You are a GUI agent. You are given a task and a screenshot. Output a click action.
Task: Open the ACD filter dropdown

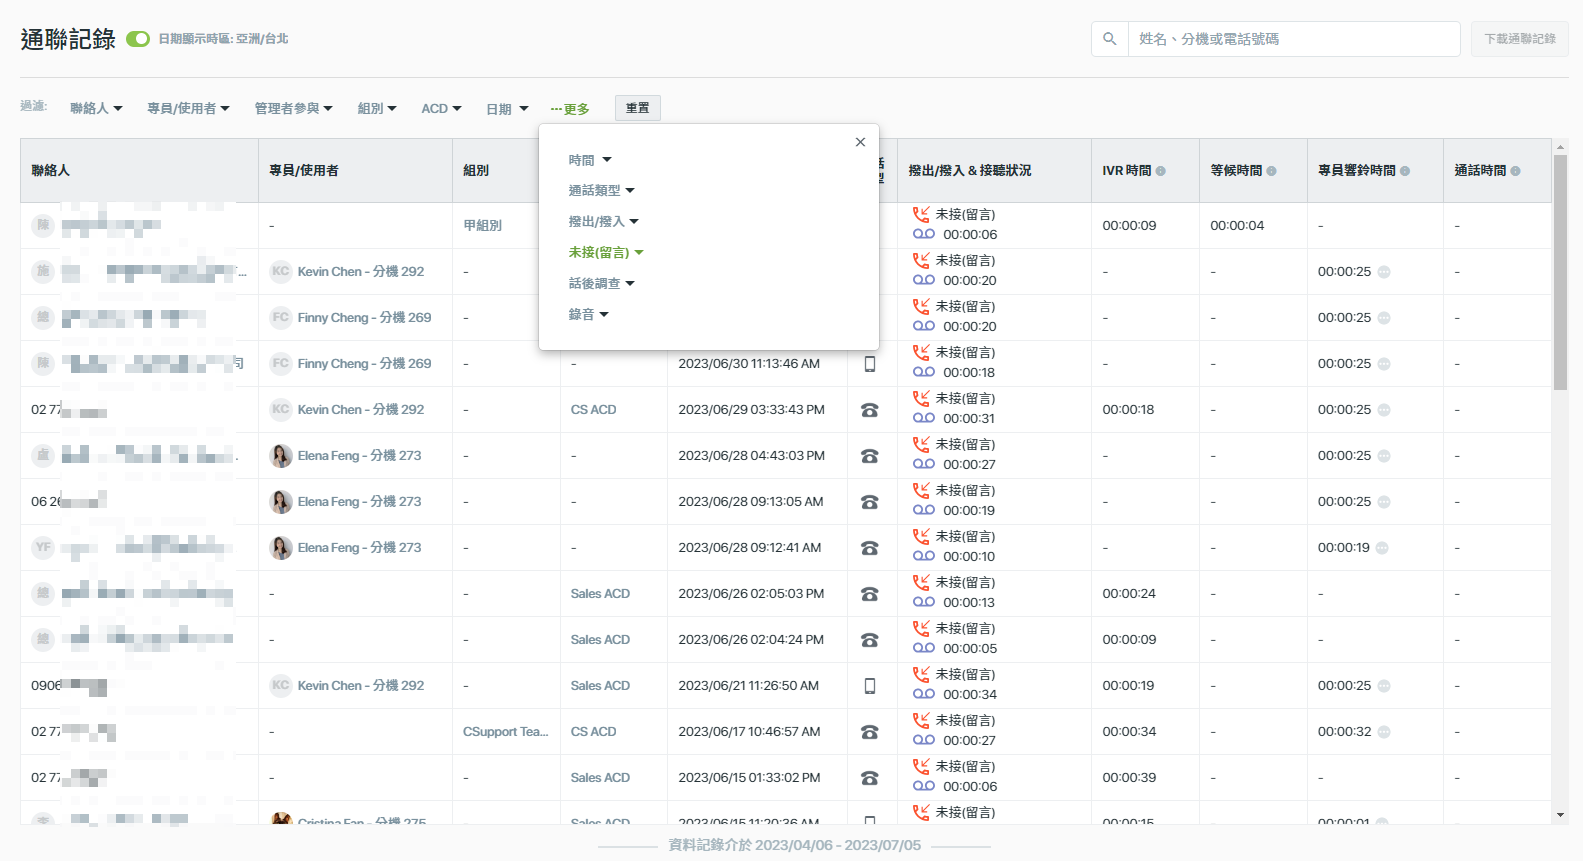click(441, 108)
